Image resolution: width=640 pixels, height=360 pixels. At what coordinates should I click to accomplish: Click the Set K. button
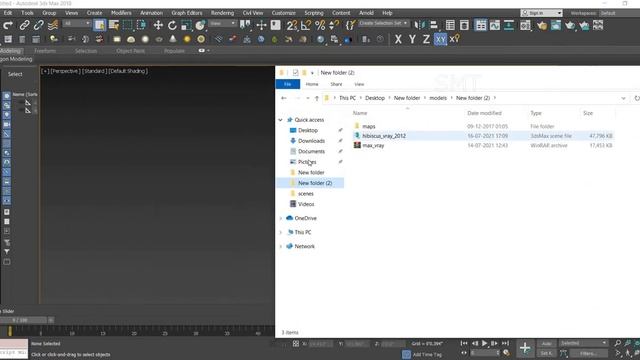click(x=547, y=353)
